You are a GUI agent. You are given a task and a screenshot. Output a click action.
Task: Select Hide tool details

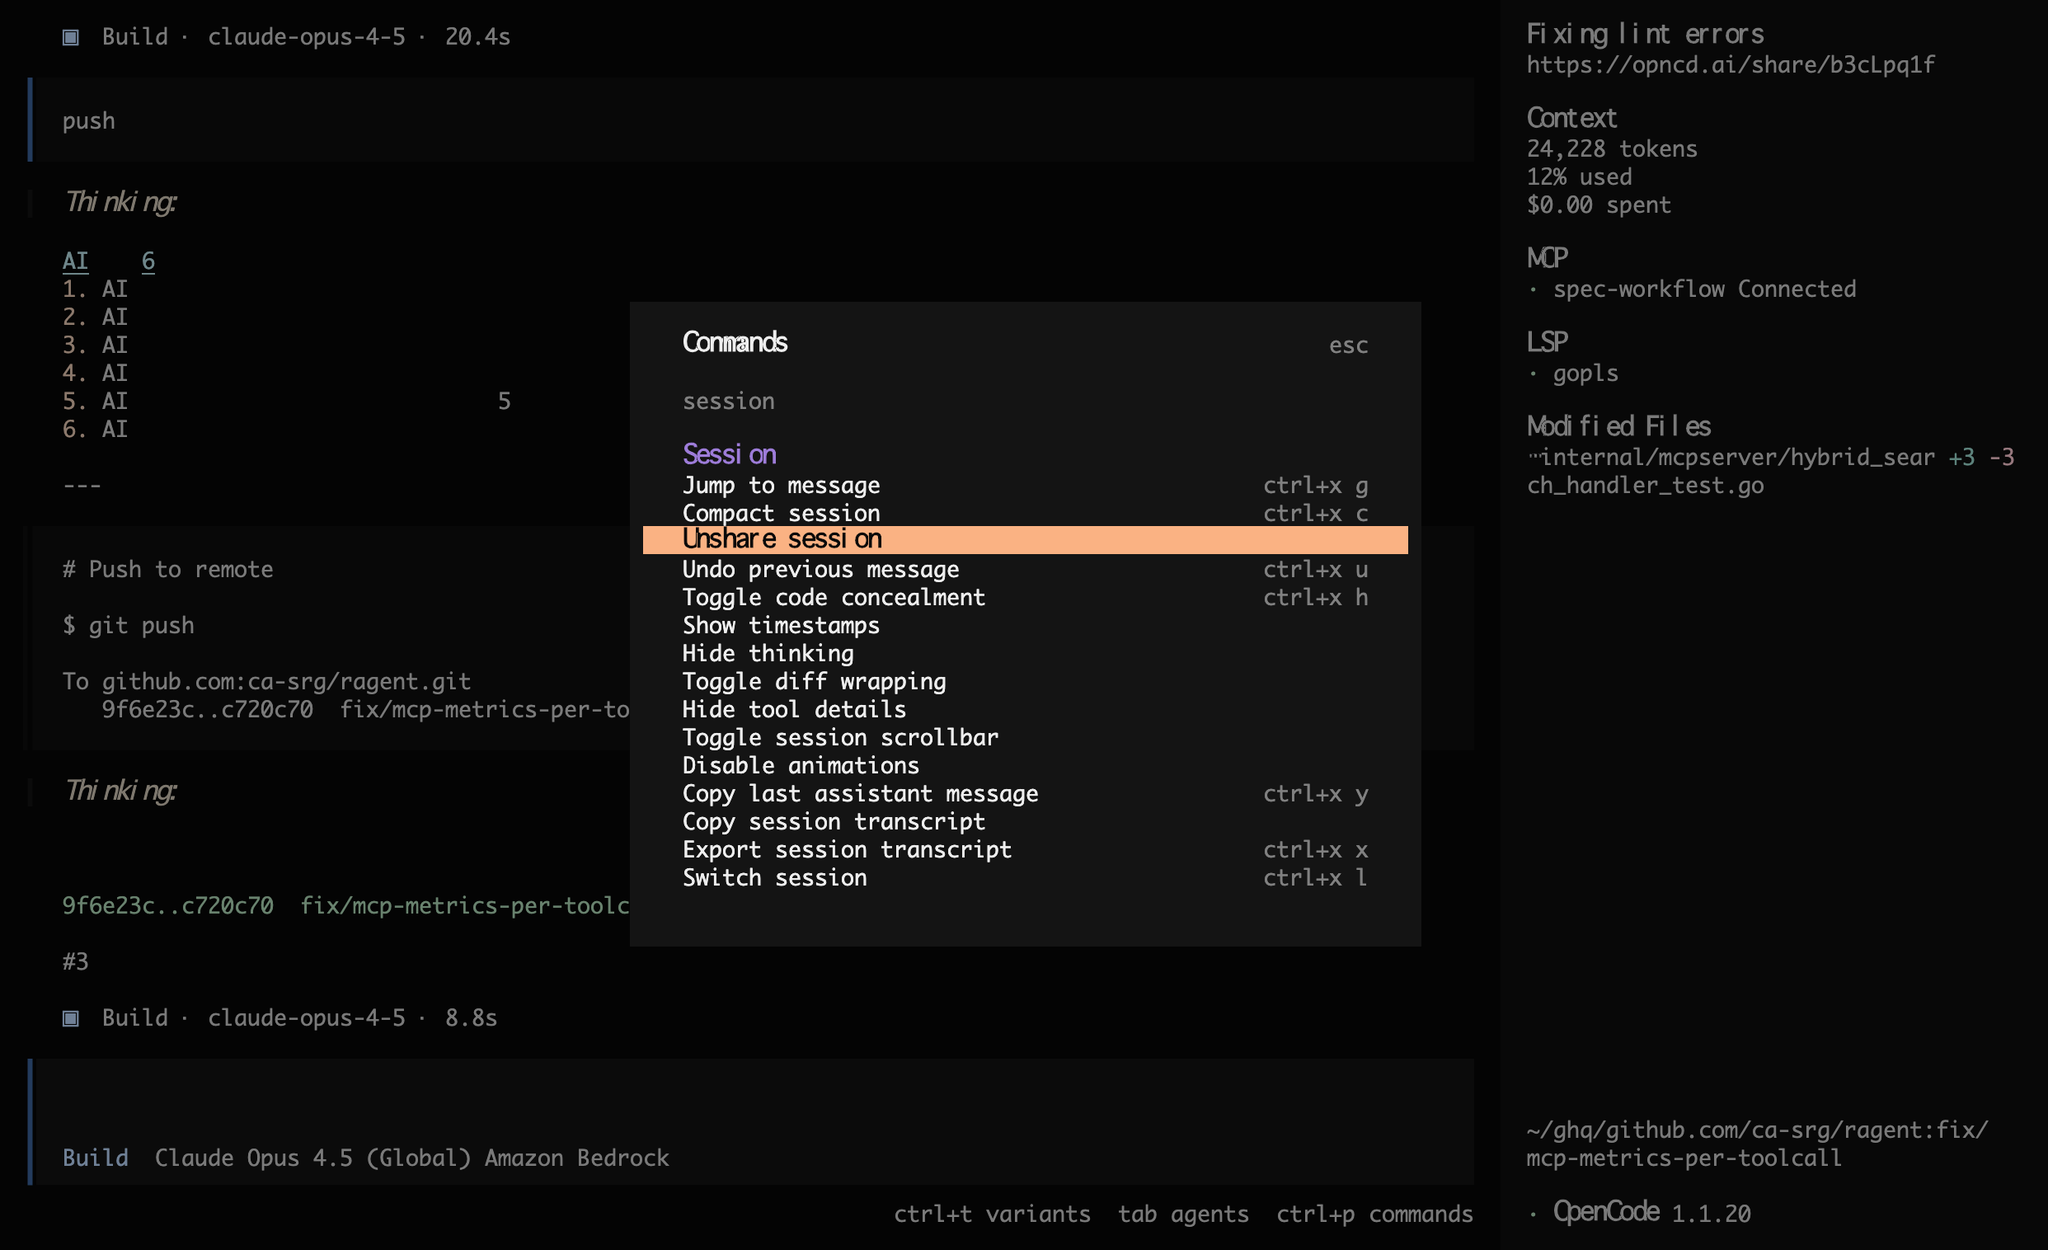(794, 710)
